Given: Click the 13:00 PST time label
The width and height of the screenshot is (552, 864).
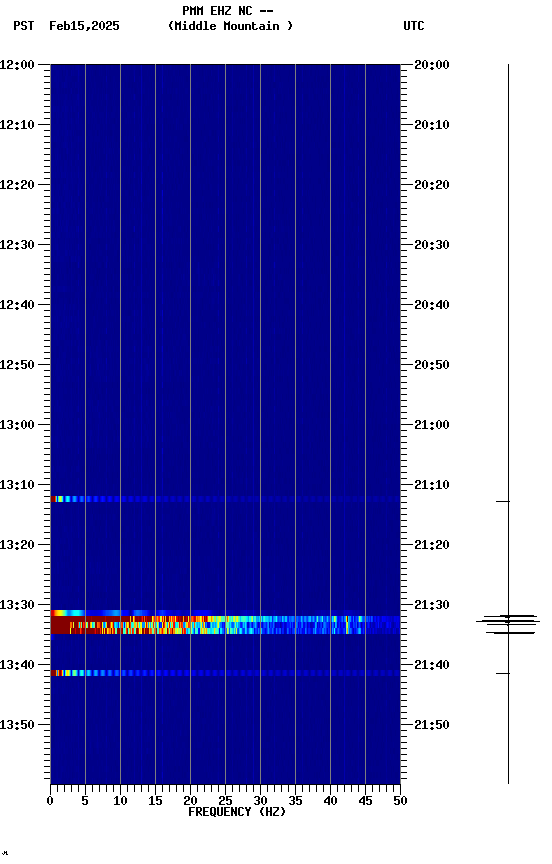Looking at the screenshot, I should coord(17,425).
